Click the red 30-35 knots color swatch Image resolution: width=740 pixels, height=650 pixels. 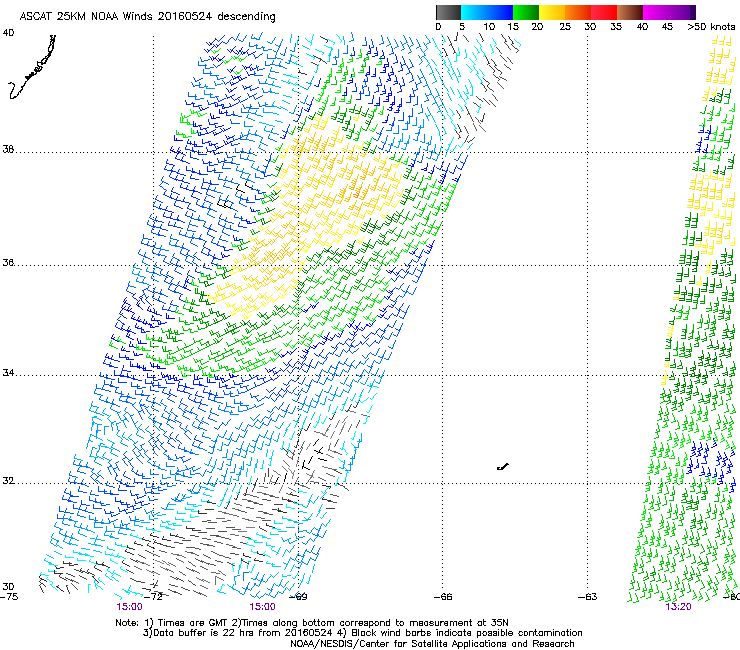(604, 12)
